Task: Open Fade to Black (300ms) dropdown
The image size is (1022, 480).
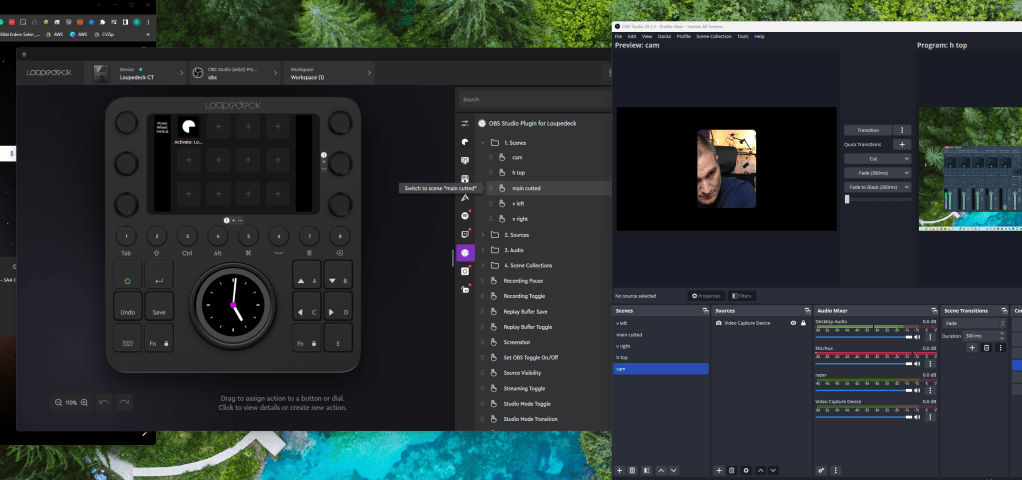Action: tap(877, 187)
